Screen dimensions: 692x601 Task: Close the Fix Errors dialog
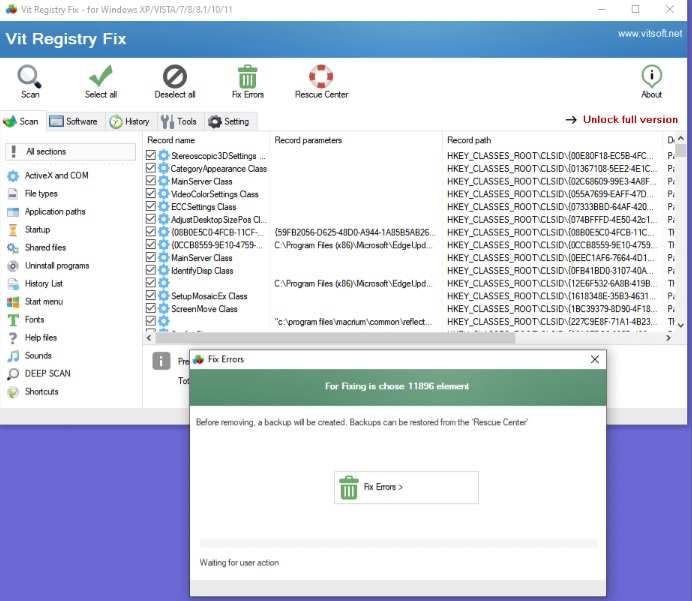594,359
